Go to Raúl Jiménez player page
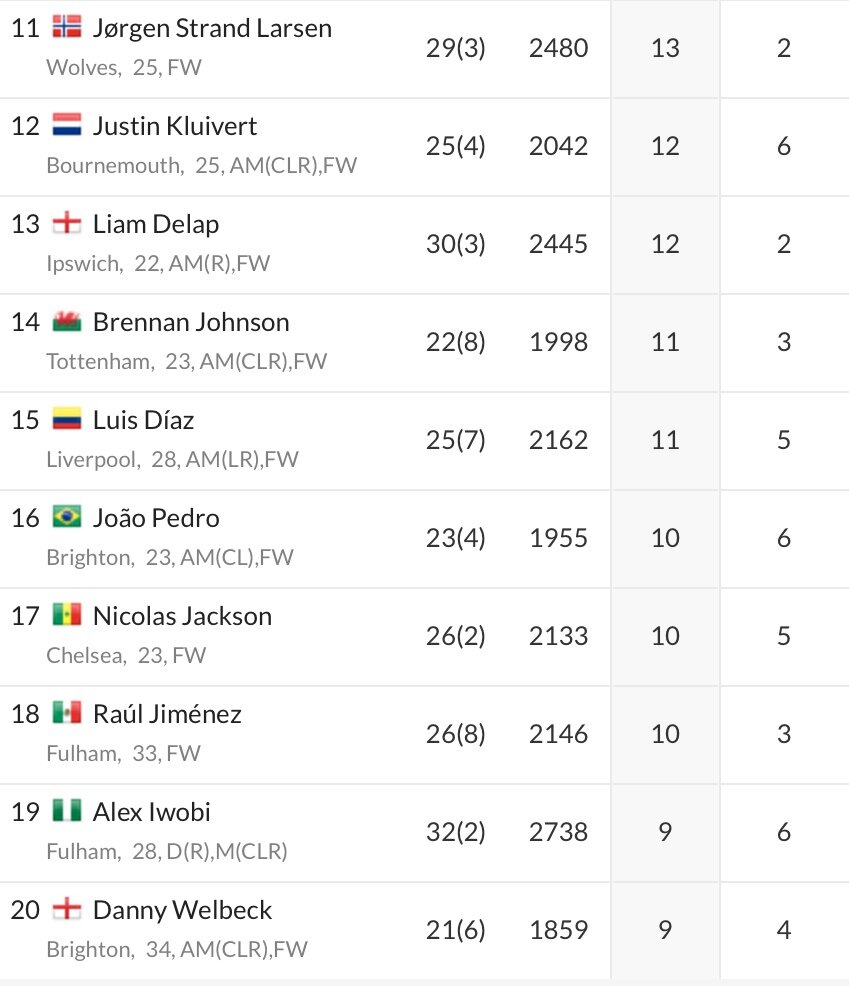Screen dimensions: 849x986 coord(167,715)
